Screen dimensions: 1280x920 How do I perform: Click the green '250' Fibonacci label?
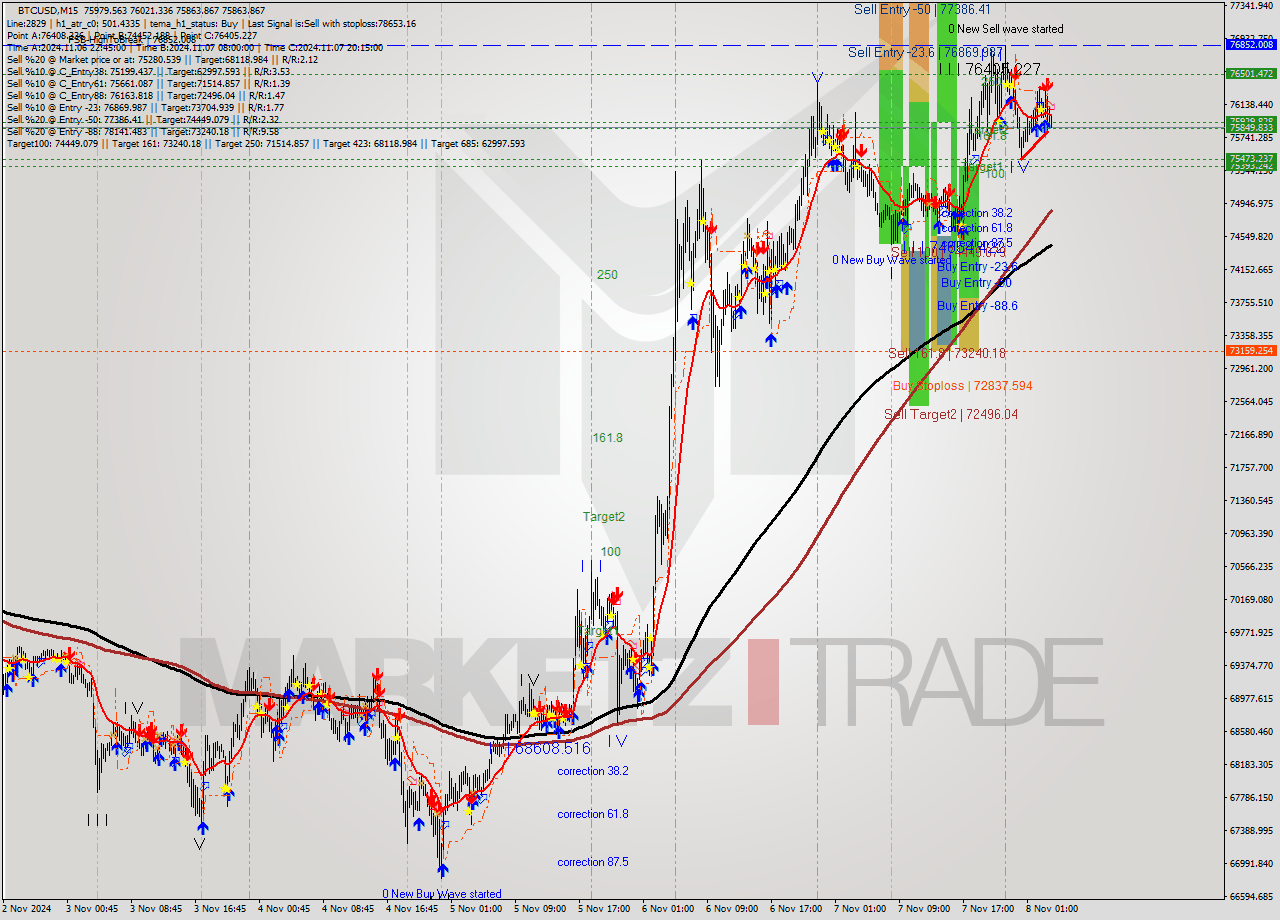[x=607, y=275]
